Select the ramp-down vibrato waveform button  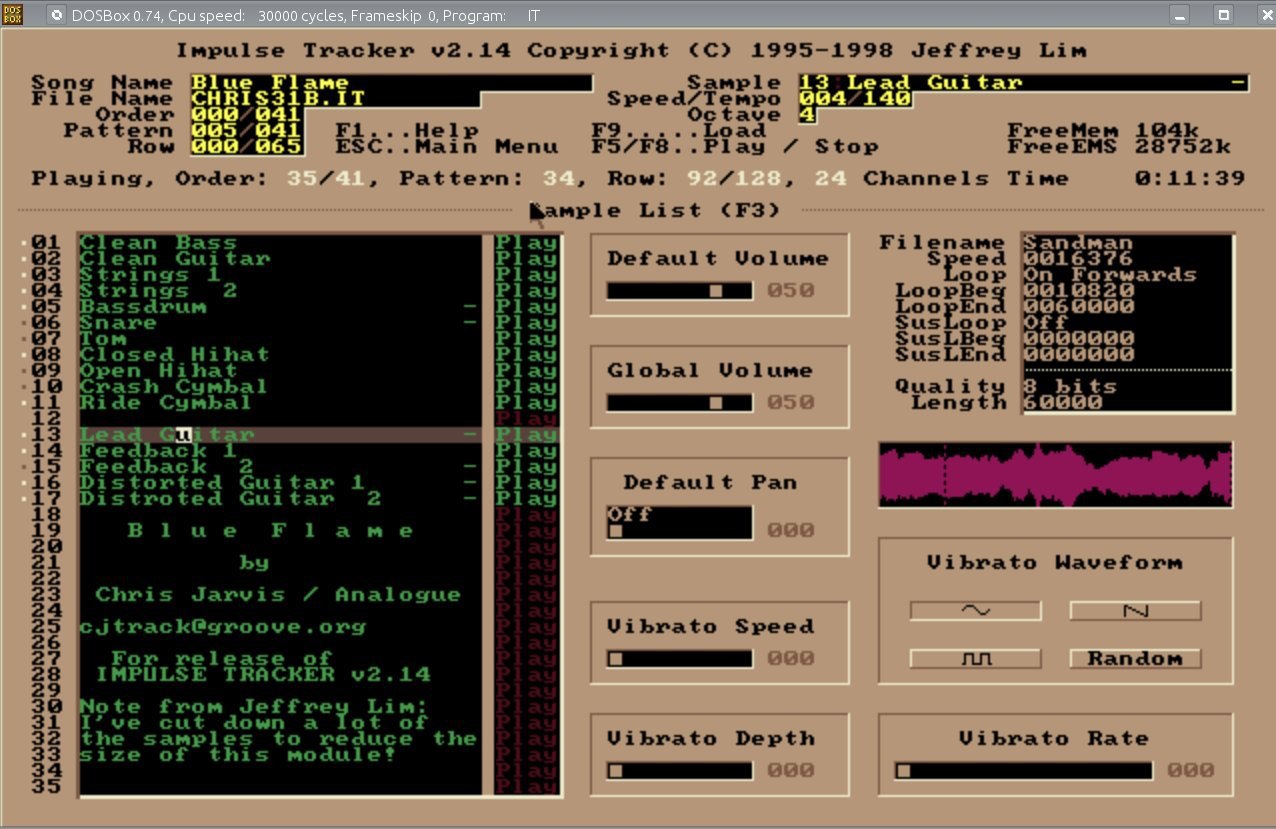click(1135, 610)
